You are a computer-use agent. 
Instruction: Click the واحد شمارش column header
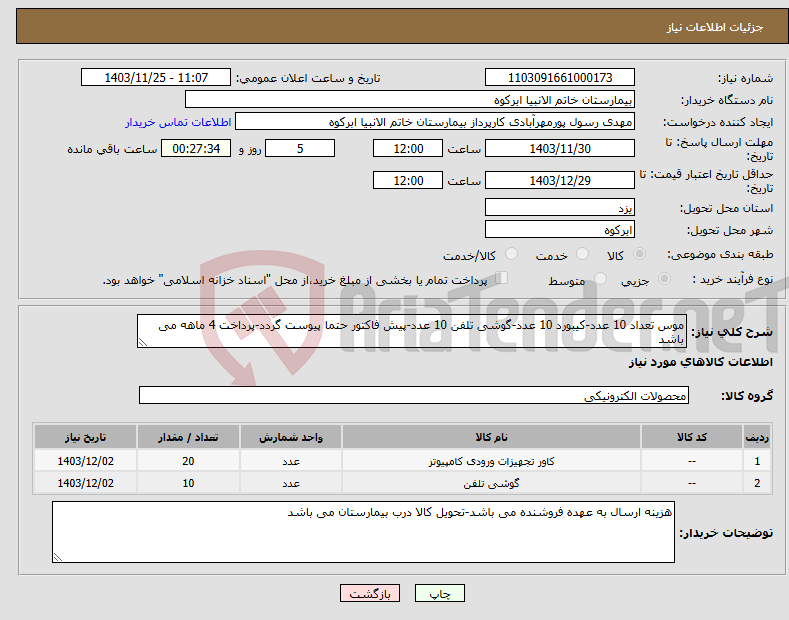(291, 437)
